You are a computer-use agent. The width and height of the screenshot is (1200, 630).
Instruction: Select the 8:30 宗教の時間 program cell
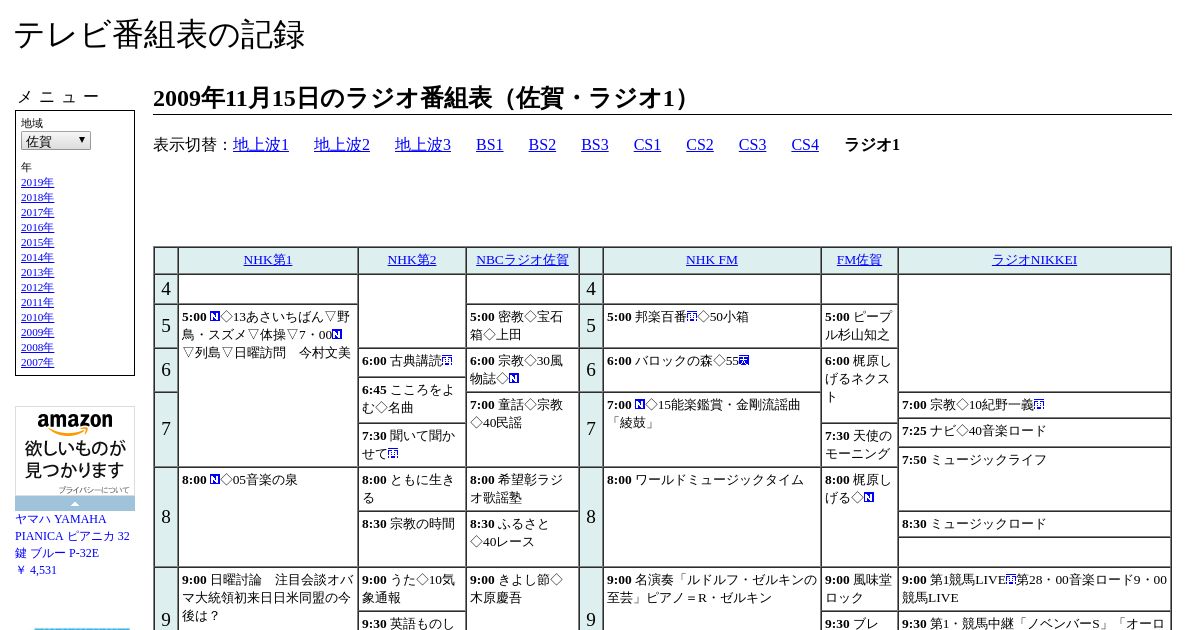(x=412, y=539)
